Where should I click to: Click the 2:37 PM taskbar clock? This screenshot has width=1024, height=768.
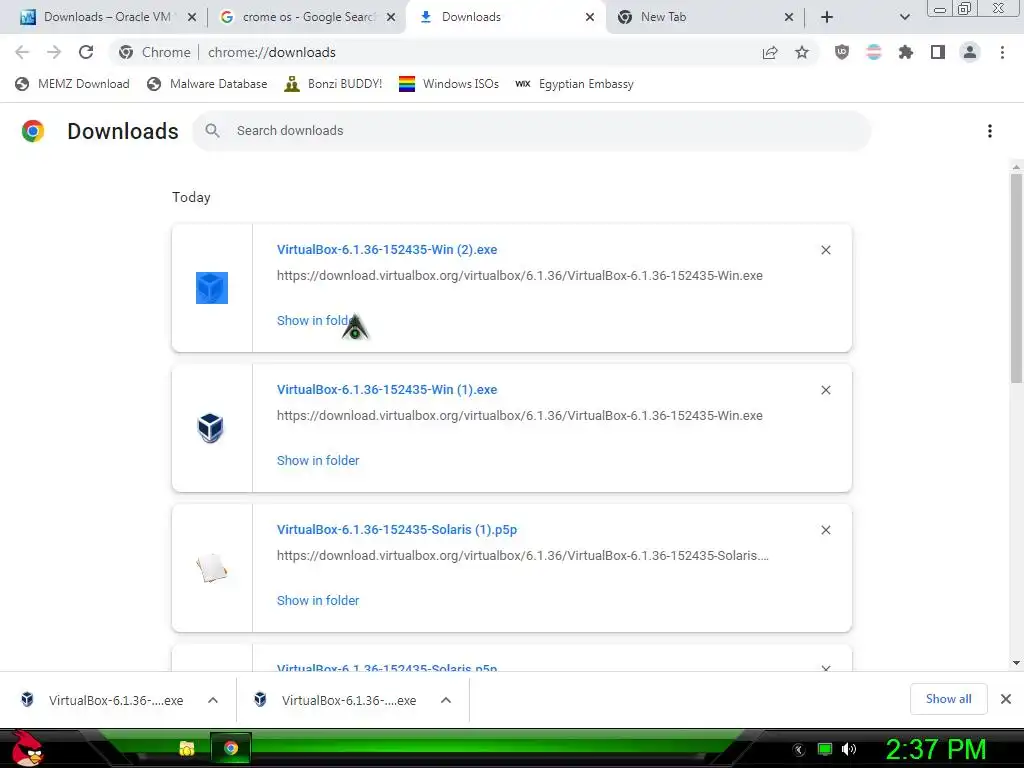click(x=935, y=749)
